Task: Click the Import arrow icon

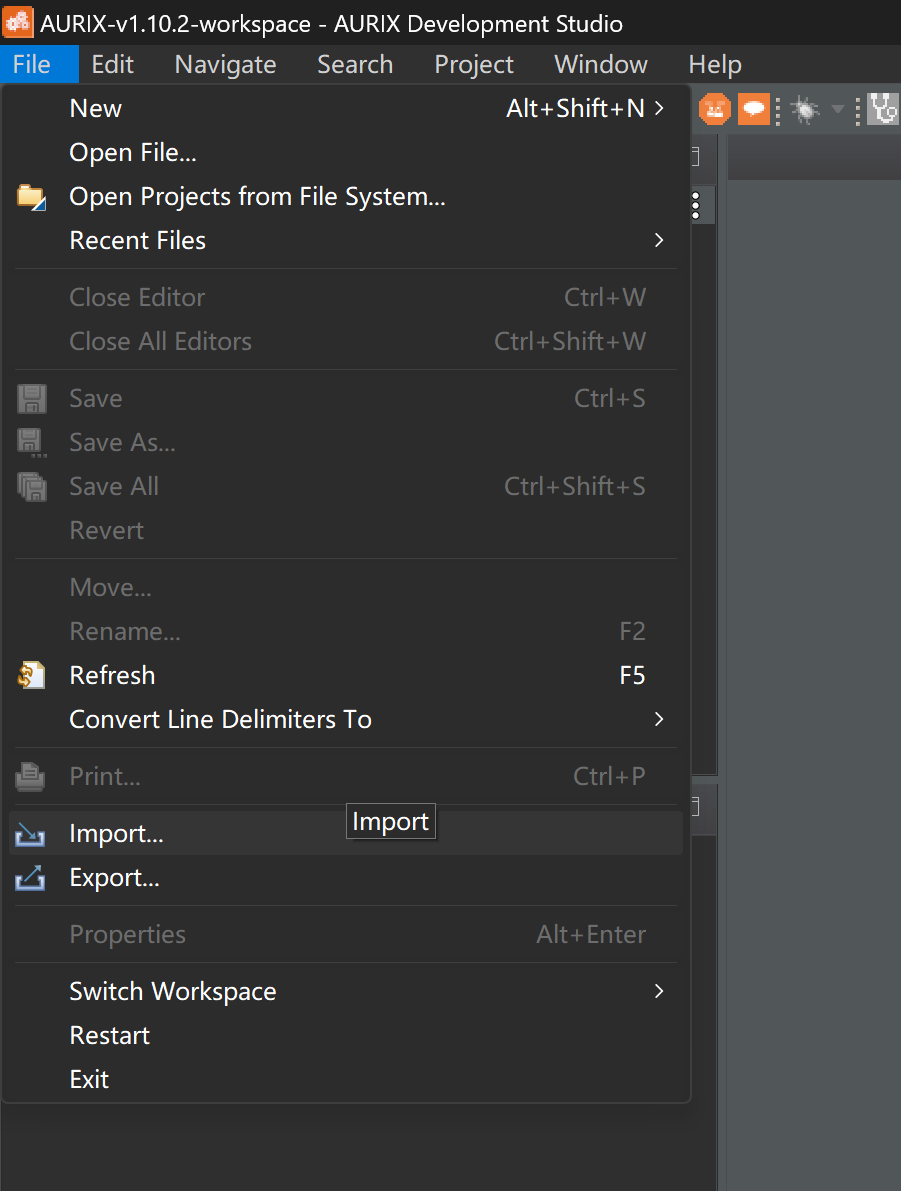Action: click(x=30, y=834)
